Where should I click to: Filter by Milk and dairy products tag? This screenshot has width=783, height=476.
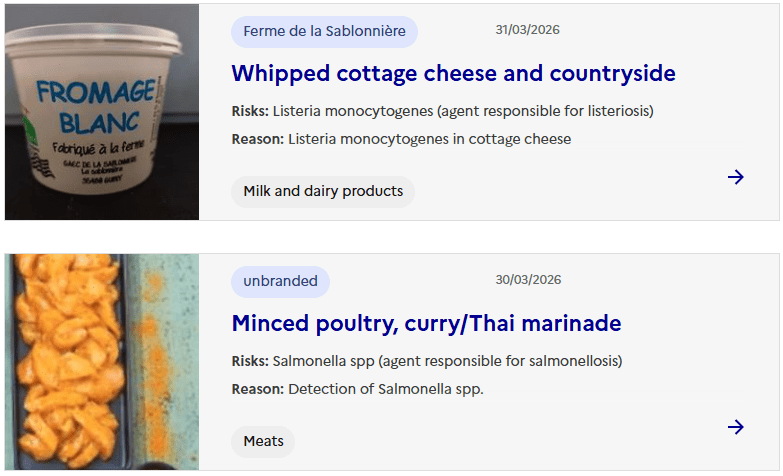coord(322,191)
